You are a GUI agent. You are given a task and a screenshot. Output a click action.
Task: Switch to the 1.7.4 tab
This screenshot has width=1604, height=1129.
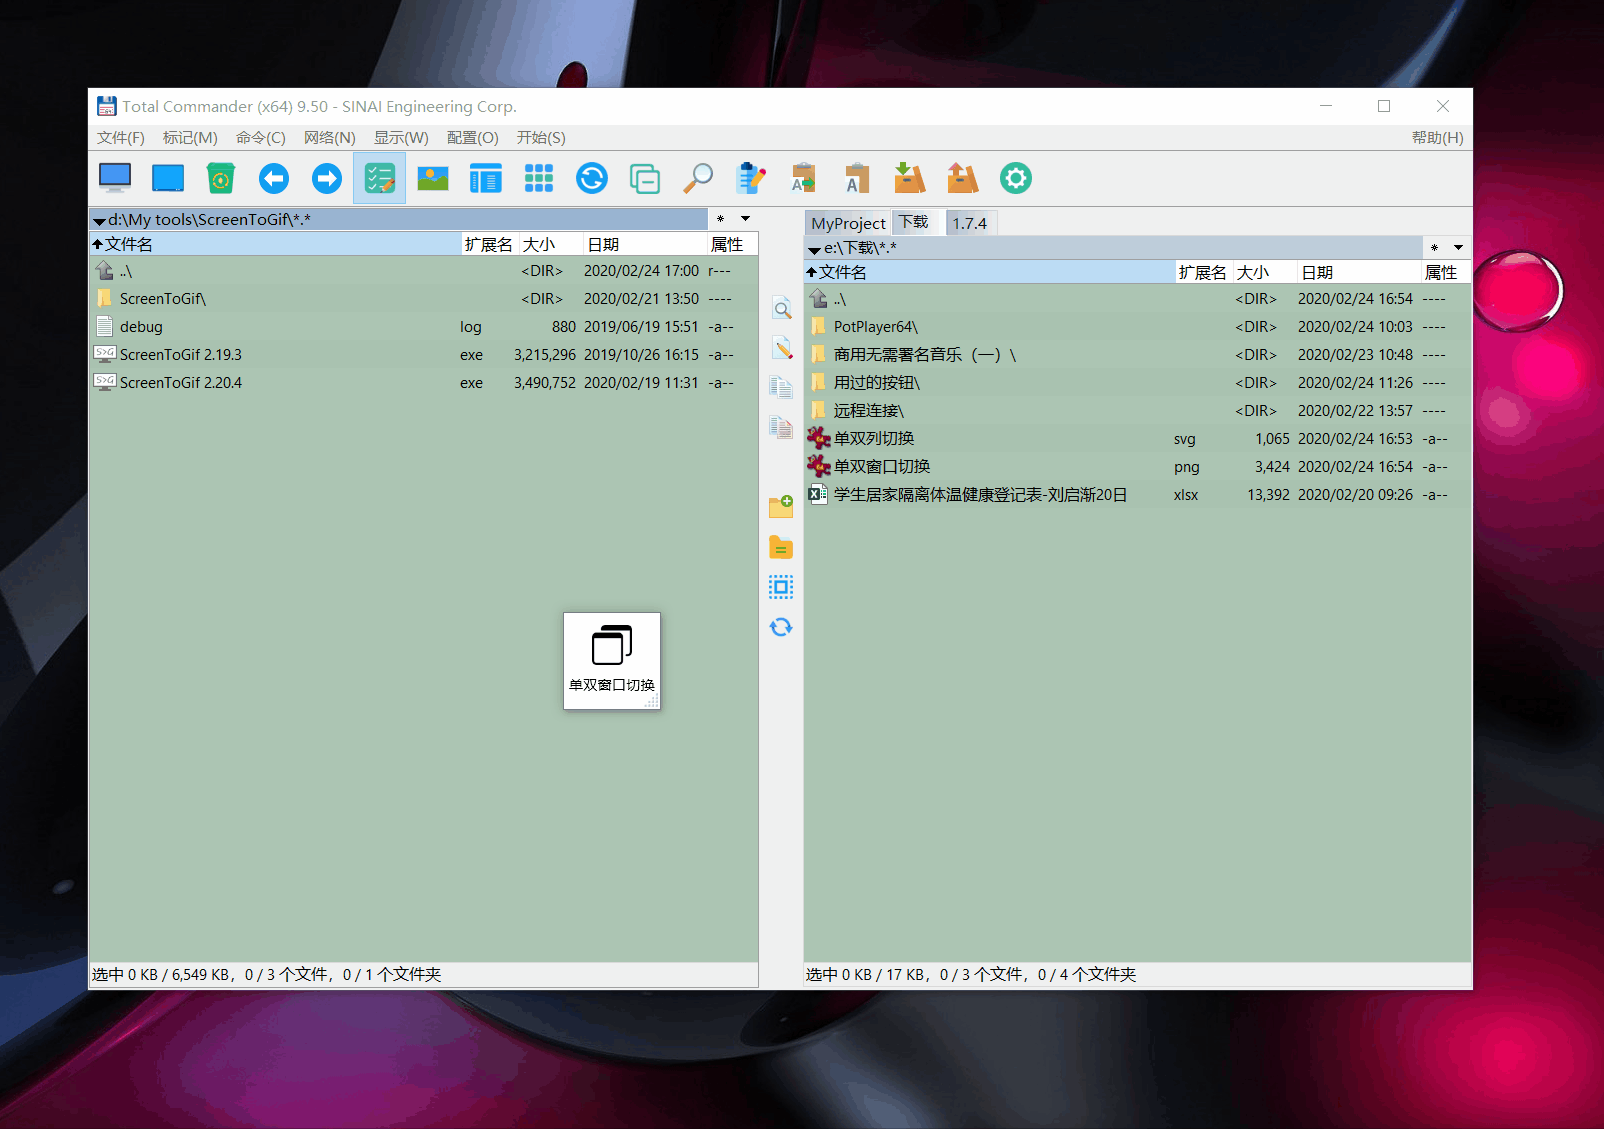click(969, 223)
